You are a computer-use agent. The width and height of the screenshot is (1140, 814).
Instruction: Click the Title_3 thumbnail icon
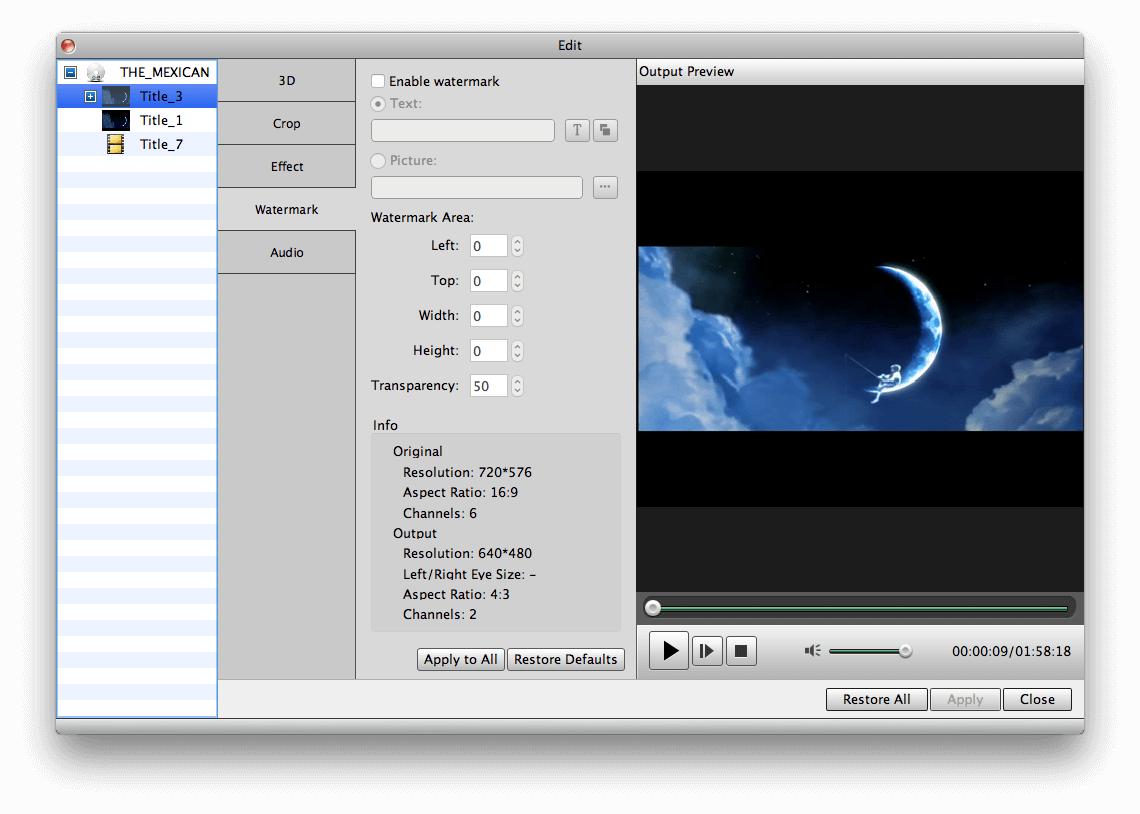coord(116,96)
